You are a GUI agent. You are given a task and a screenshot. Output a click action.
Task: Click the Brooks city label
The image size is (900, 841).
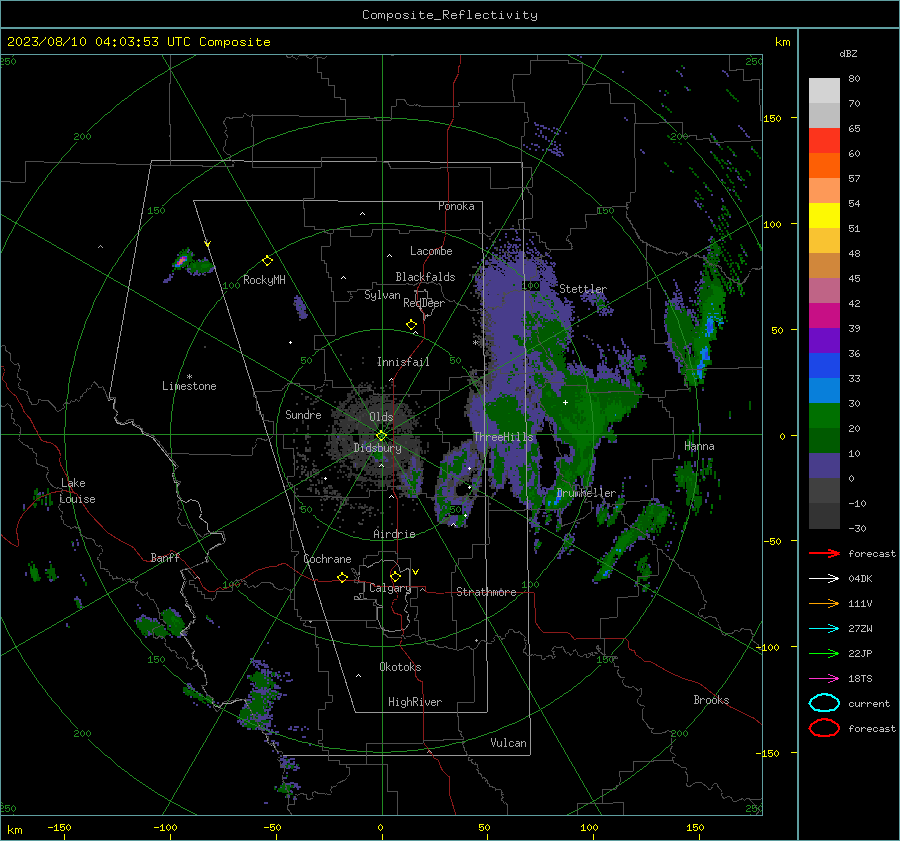[712, 700]
